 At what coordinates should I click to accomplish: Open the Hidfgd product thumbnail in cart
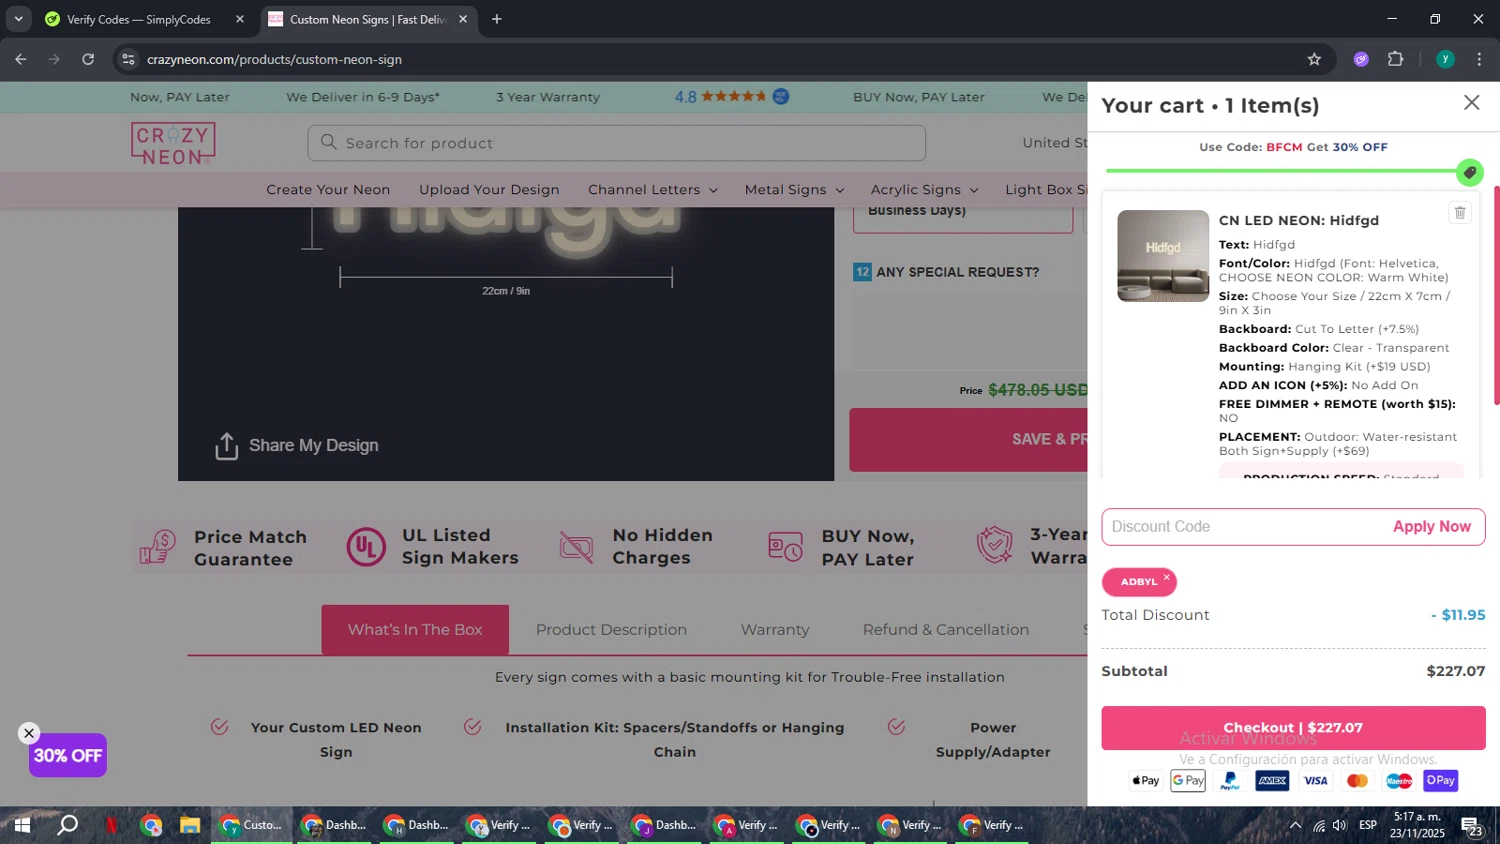(1163, 256)
